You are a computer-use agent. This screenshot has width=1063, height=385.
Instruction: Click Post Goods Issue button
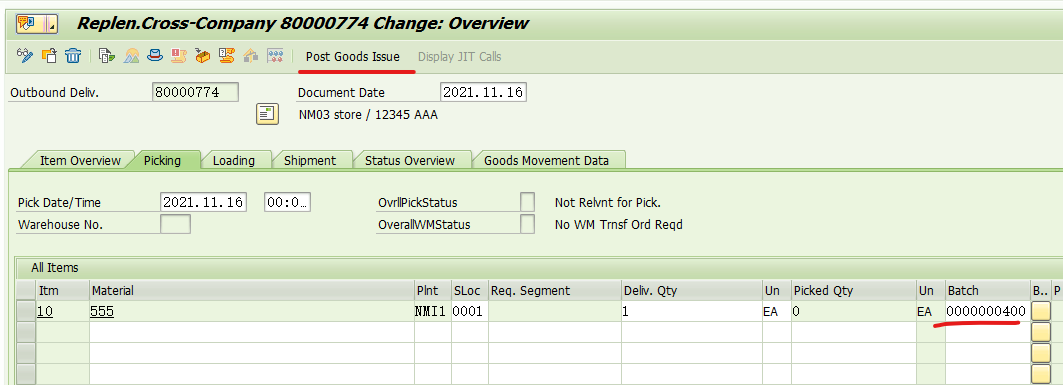click(353, 56)
